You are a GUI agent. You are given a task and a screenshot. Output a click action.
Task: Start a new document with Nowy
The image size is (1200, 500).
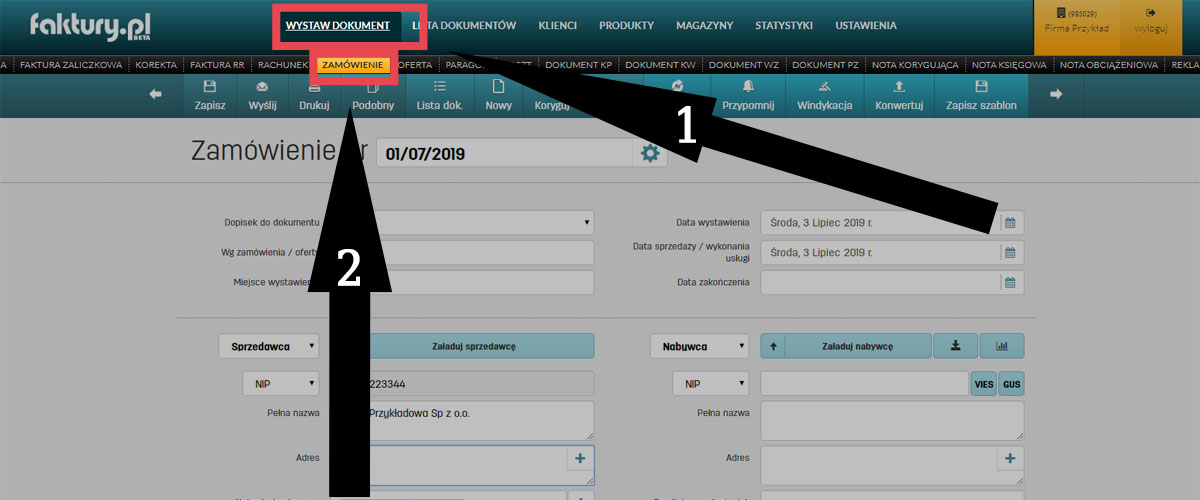498,95
